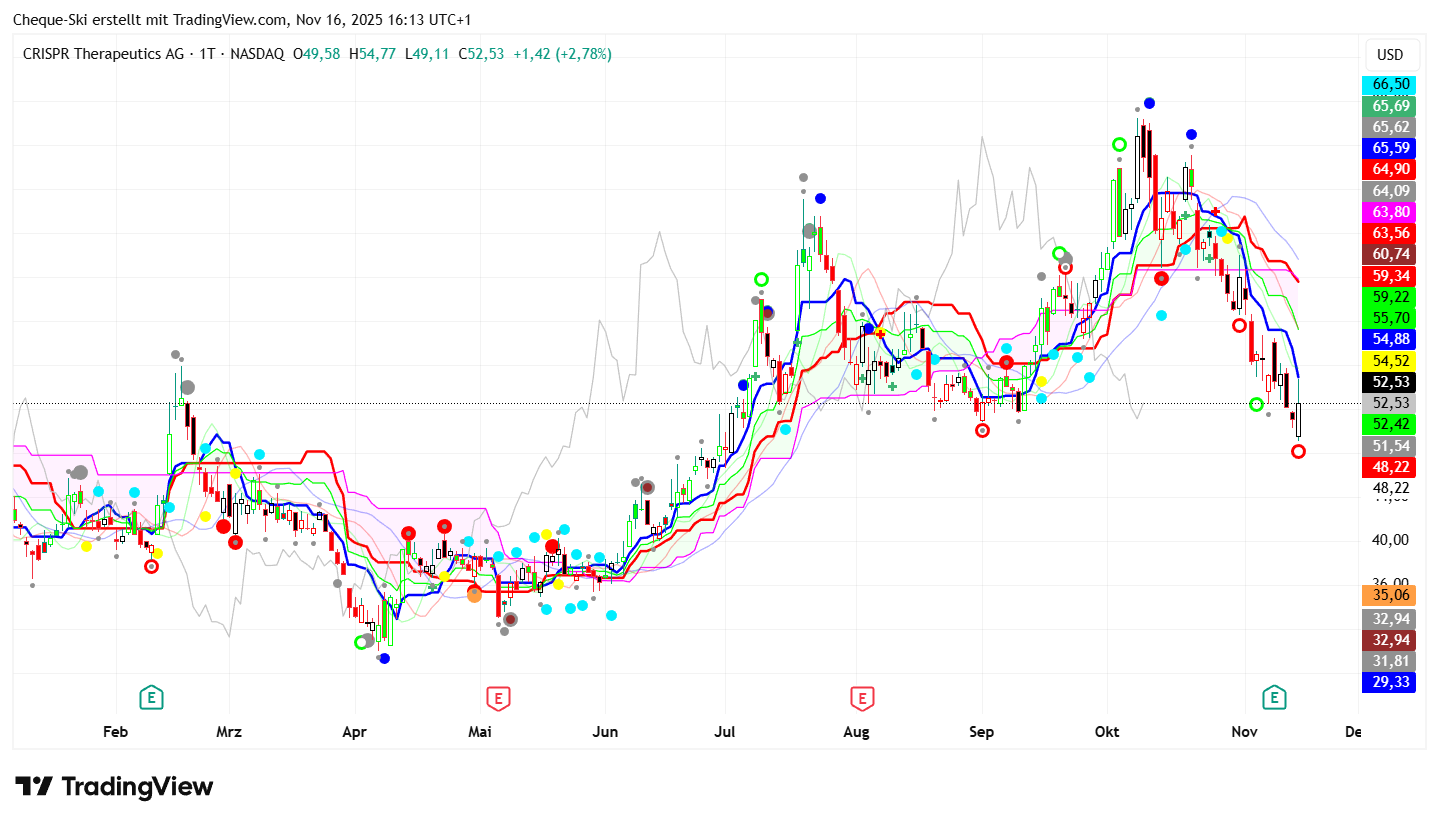This screenshot has height=824, width=1439.
Task: Open the green earnings marker in November
Action: [x=1274, y=697]
